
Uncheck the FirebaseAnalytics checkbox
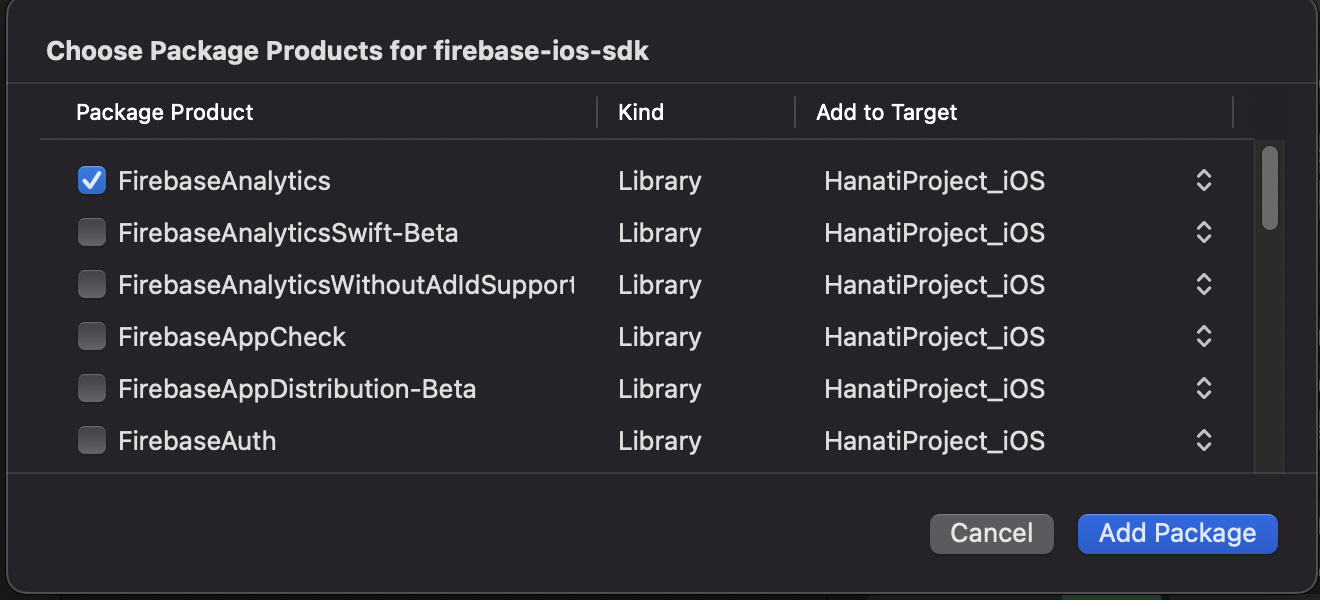92,181
